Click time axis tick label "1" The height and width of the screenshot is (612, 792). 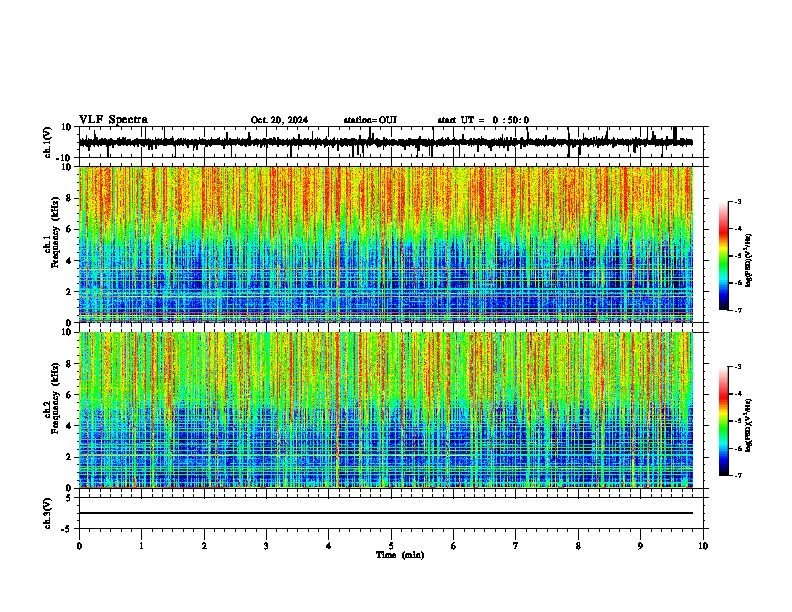(141, 546)
